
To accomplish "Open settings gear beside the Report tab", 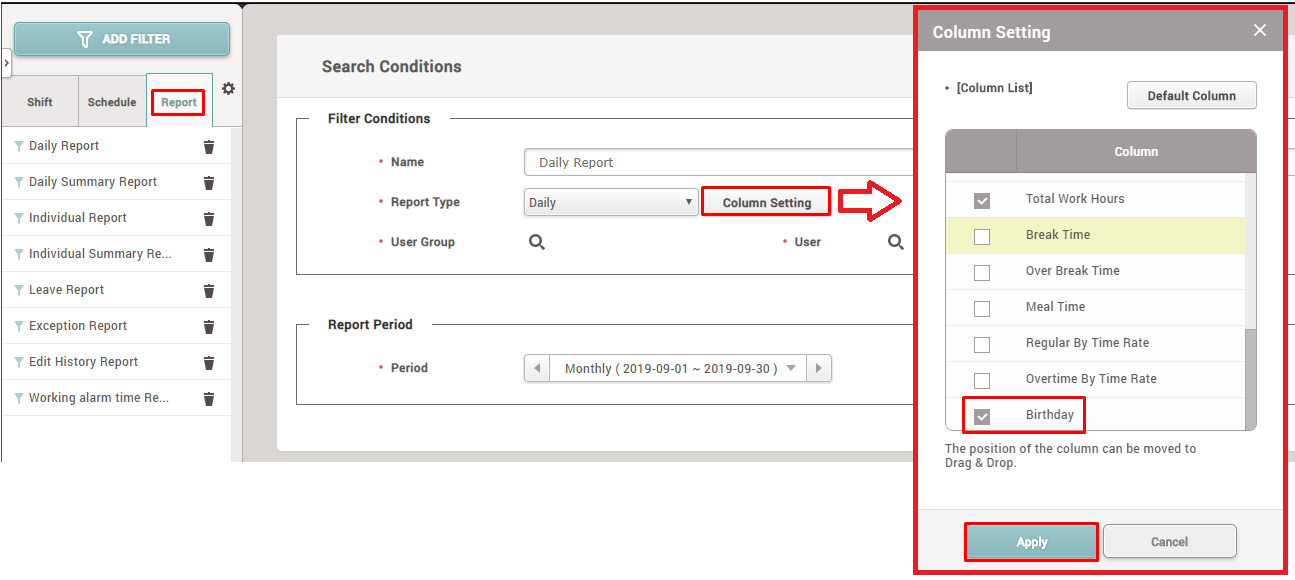I will pos(228,89).
